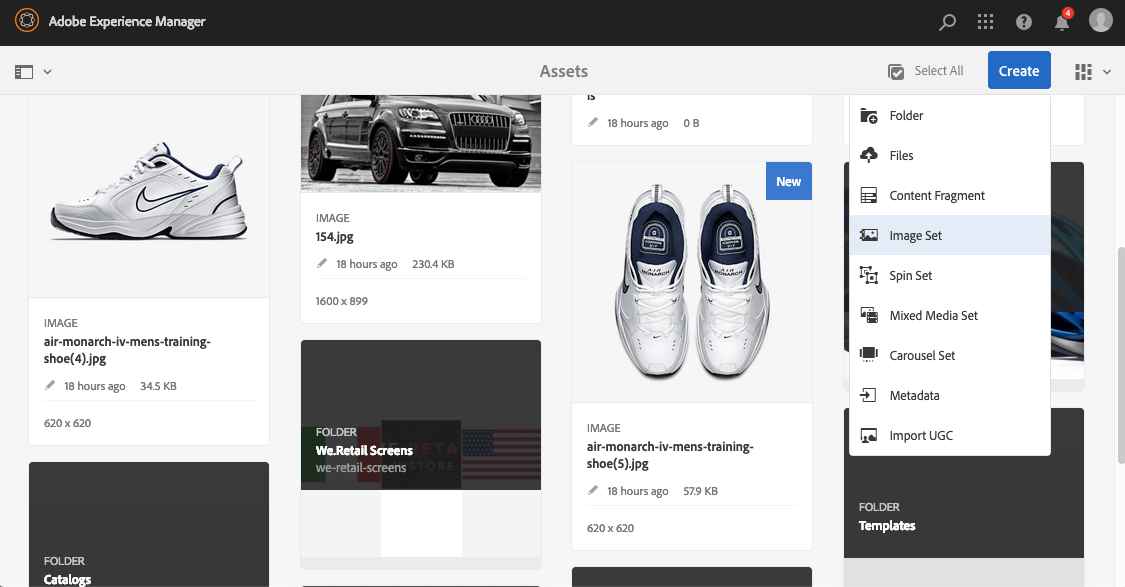
Task: Click pencil icon on shoe(5).jpg card
Action: pyautogui.click(x=593, y=490)
